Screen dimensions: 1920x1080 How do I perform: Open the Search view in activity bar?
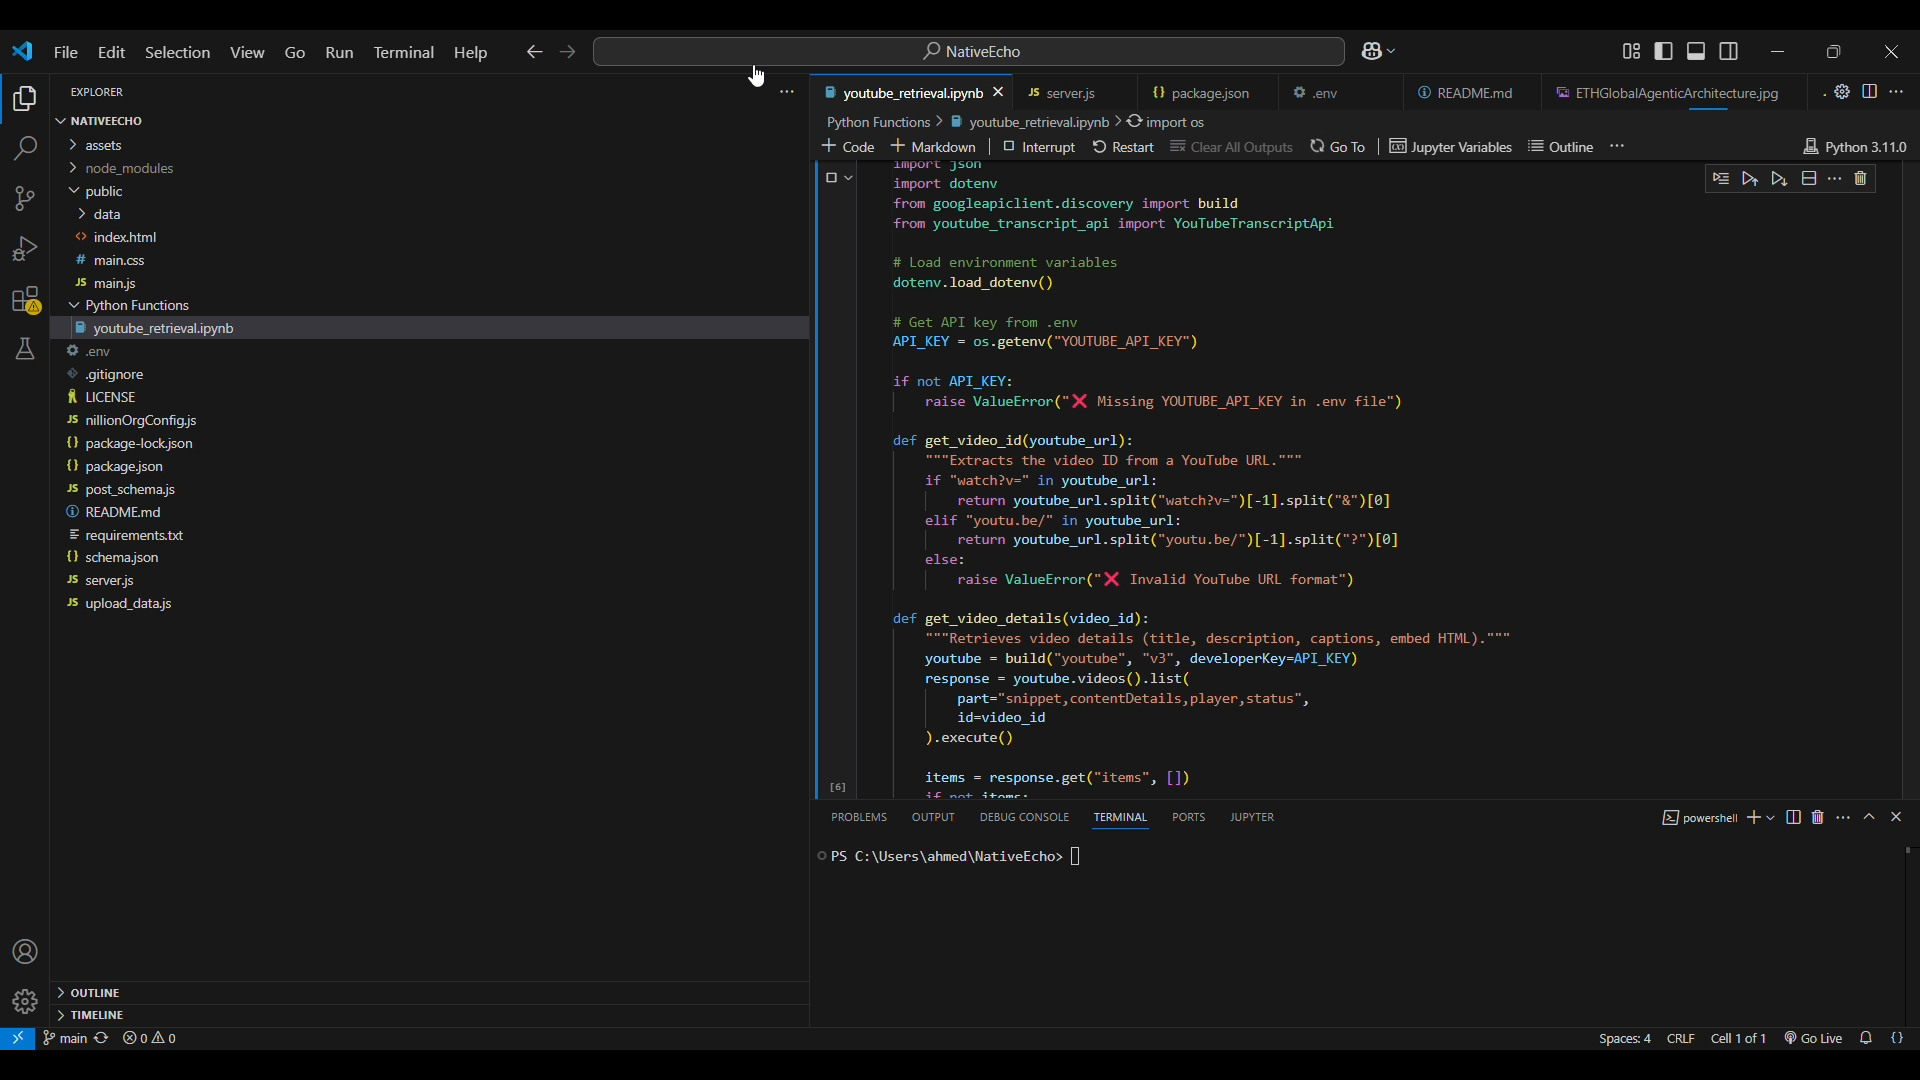click(25, 149)
